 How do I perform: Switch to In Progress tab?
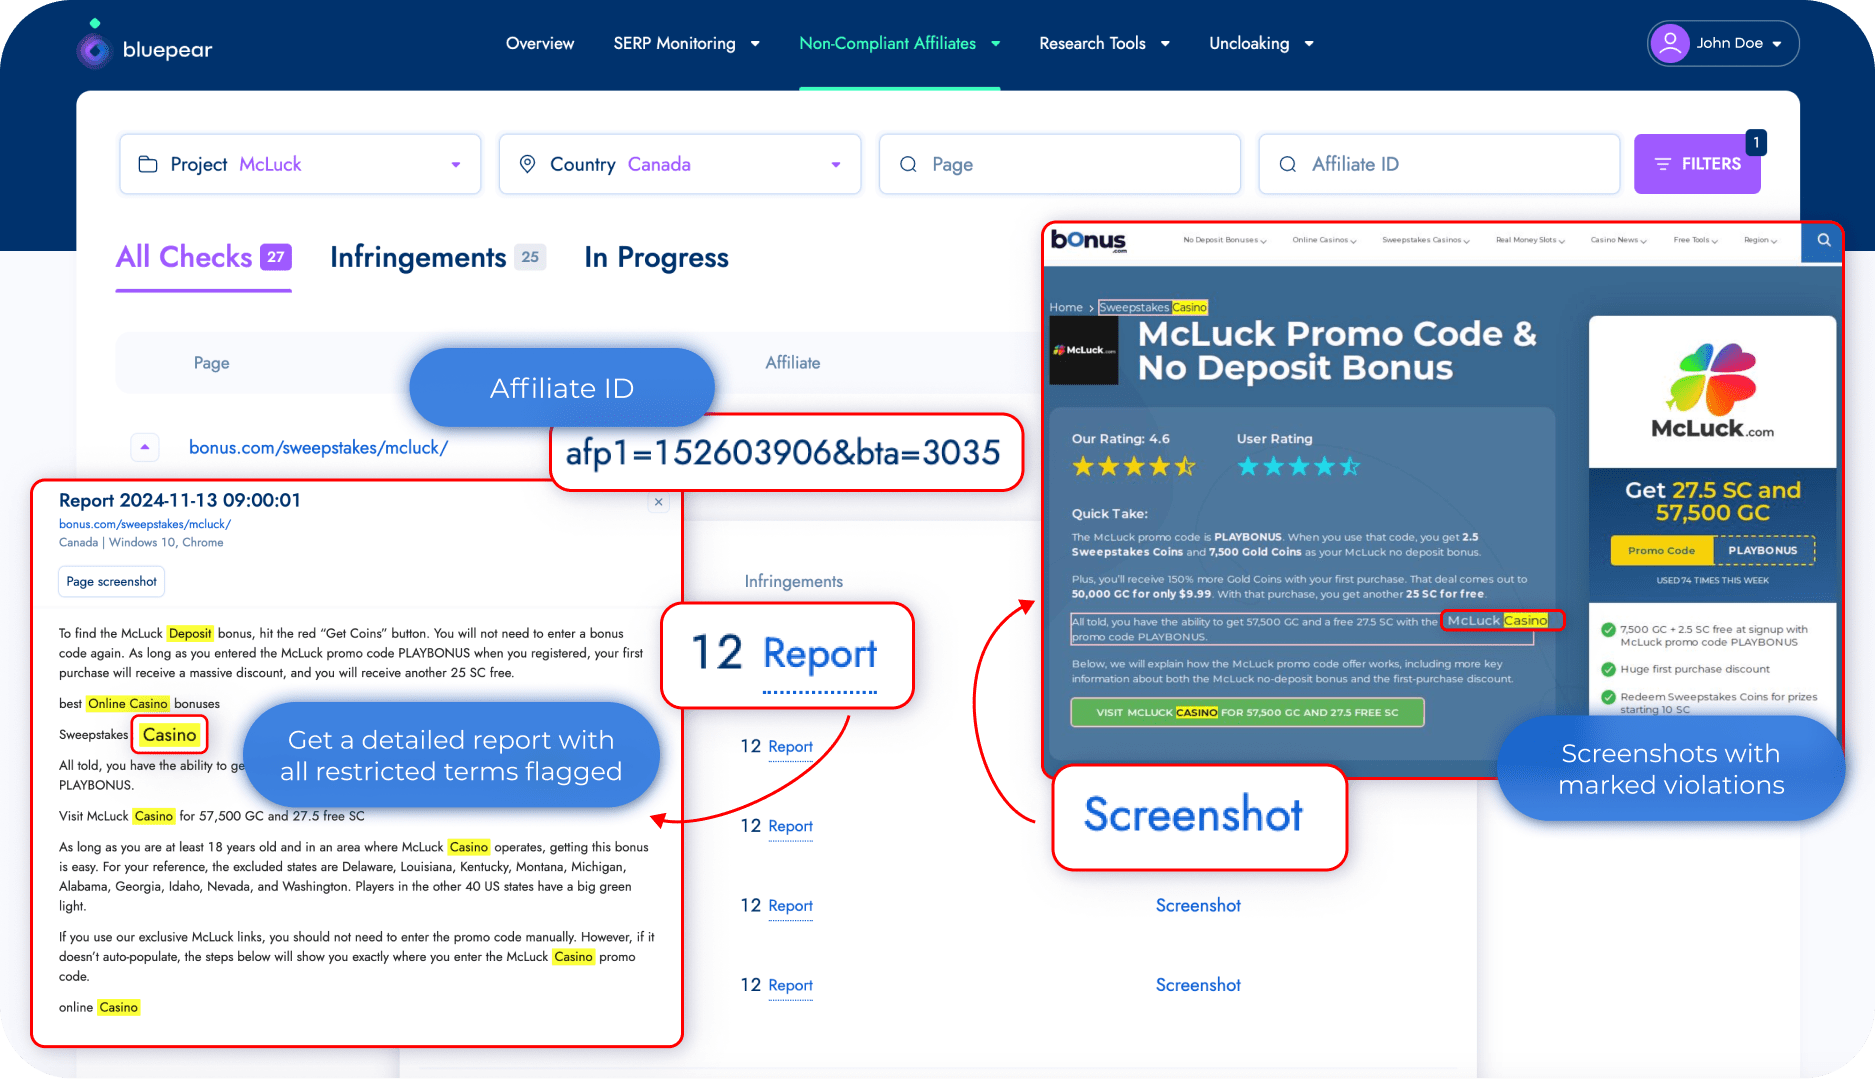tap(656, 258)
